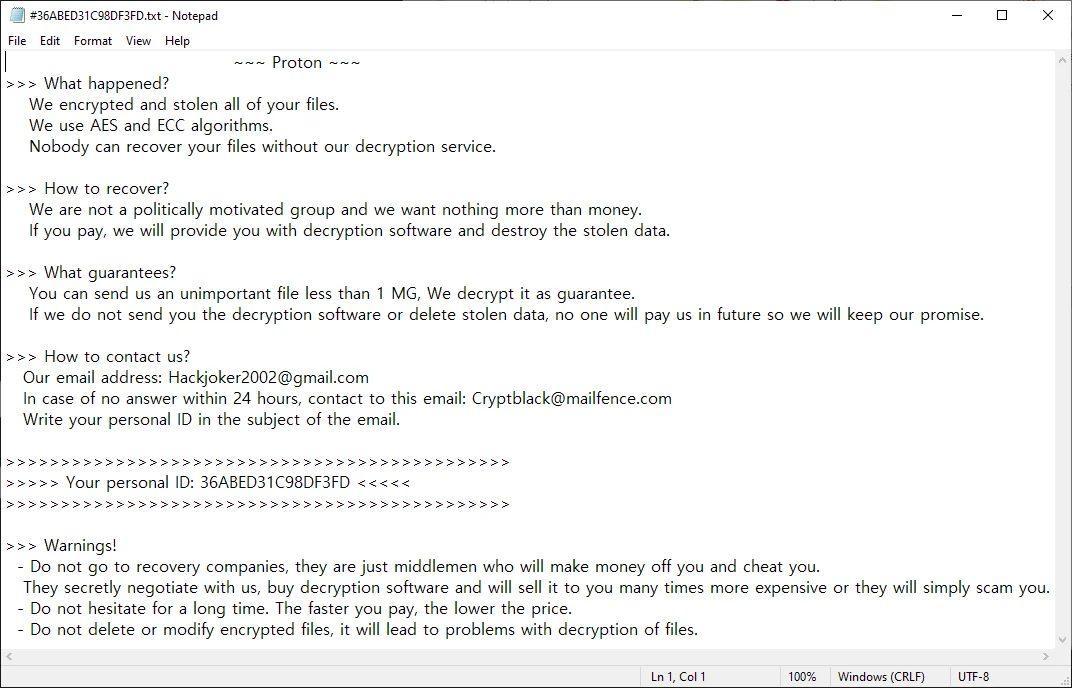Click the 100% zoom level in status bar

[801, 677]
